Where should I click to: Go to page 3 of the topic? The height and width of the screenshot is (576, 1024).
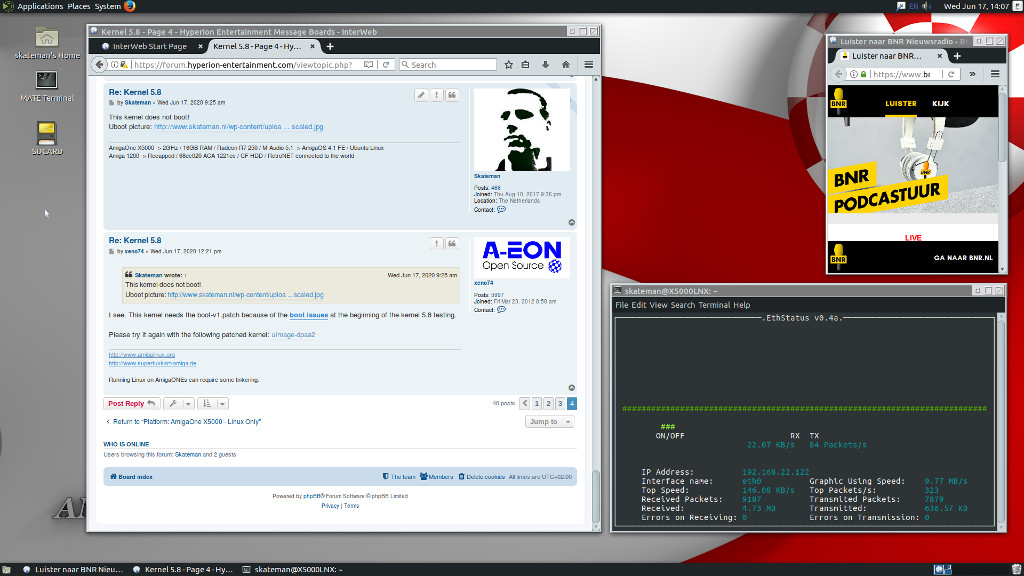pyautogui.click(x=560, y=404)
